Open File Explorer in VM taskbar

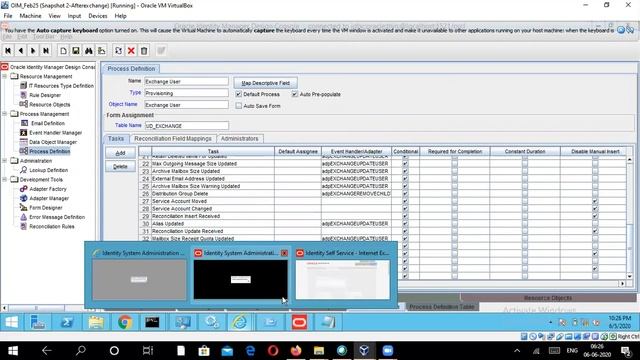click(96, 322)
